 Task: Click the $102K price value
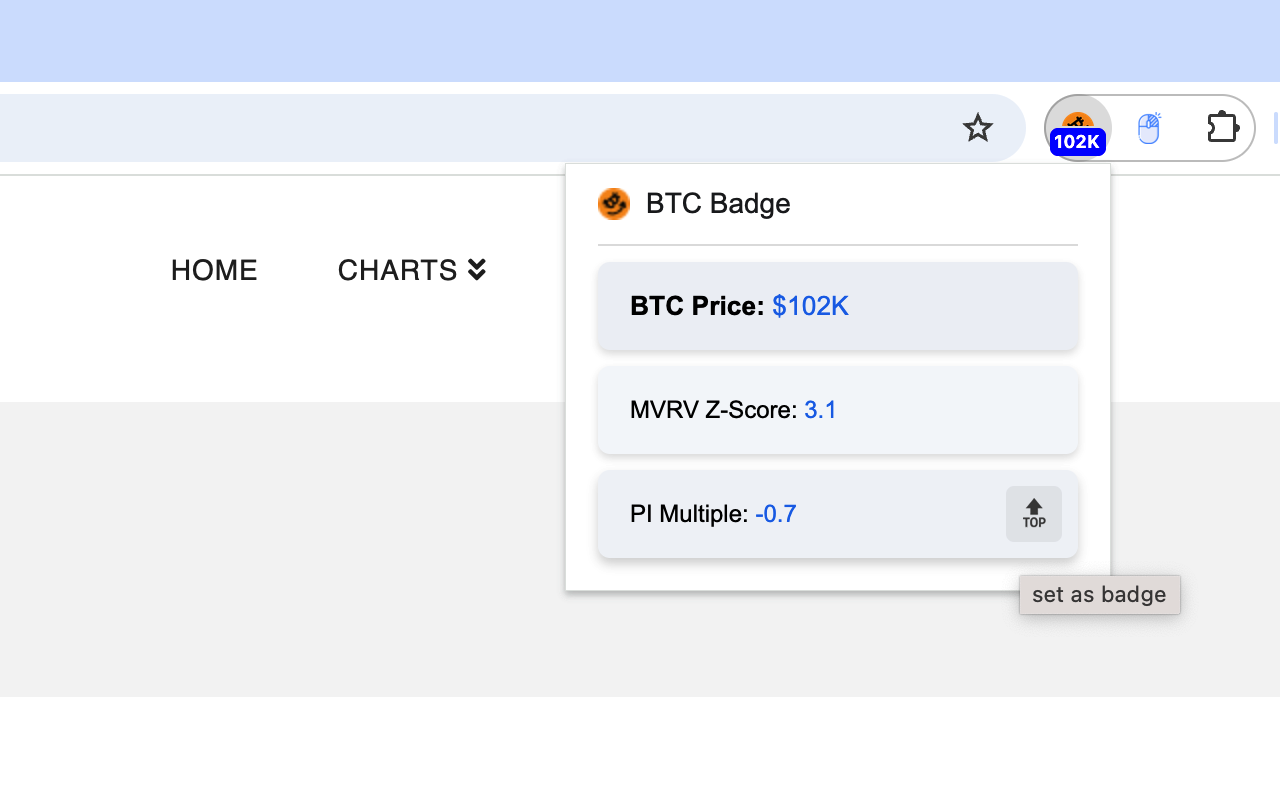pyautogui.click(x=810, y=306)
